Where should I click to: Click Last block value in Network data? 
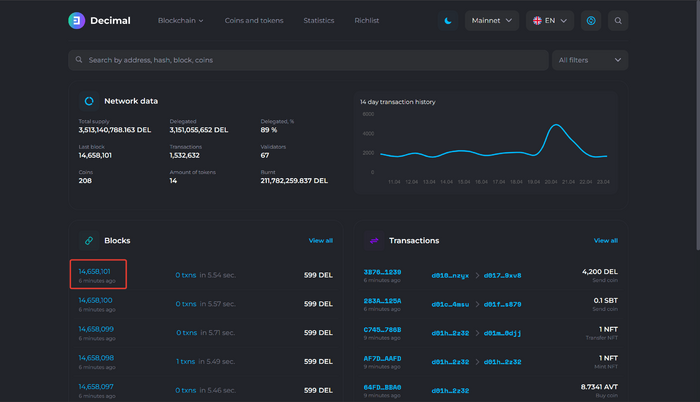pyautogui.click(x=95, y=155)
